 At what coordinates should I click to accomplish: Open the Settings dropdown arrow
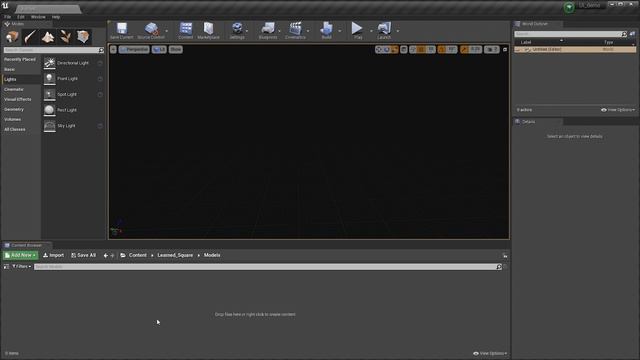point(247,31)
